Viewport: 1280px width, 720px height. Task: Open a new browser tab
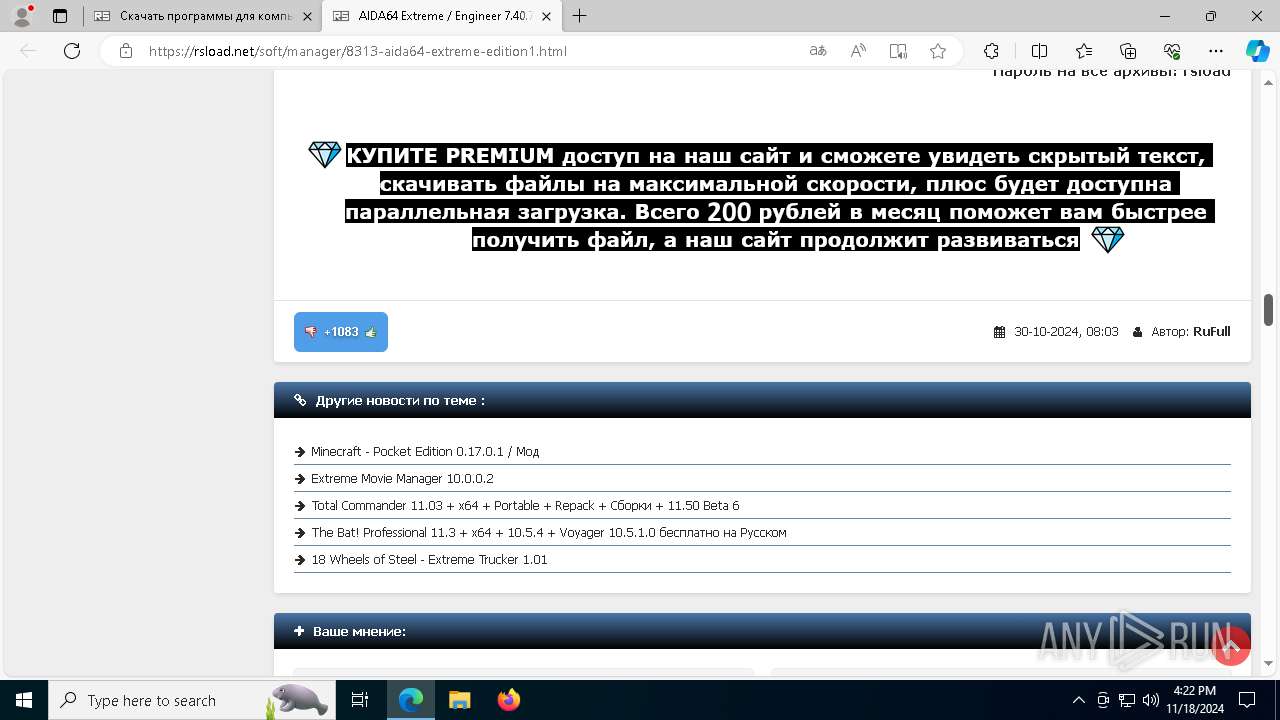pyautogui.click(x=579, y=16)
